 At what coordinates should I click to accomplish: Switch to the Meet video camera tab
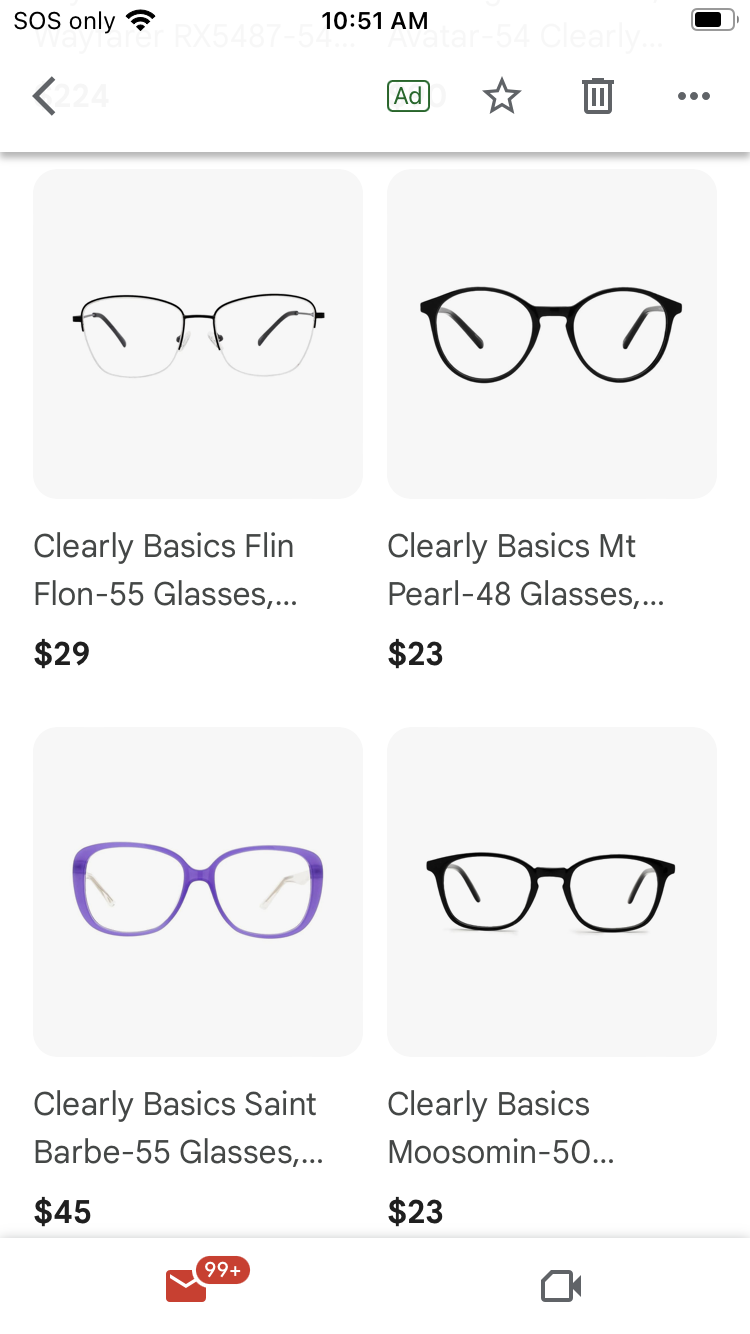561,1286
